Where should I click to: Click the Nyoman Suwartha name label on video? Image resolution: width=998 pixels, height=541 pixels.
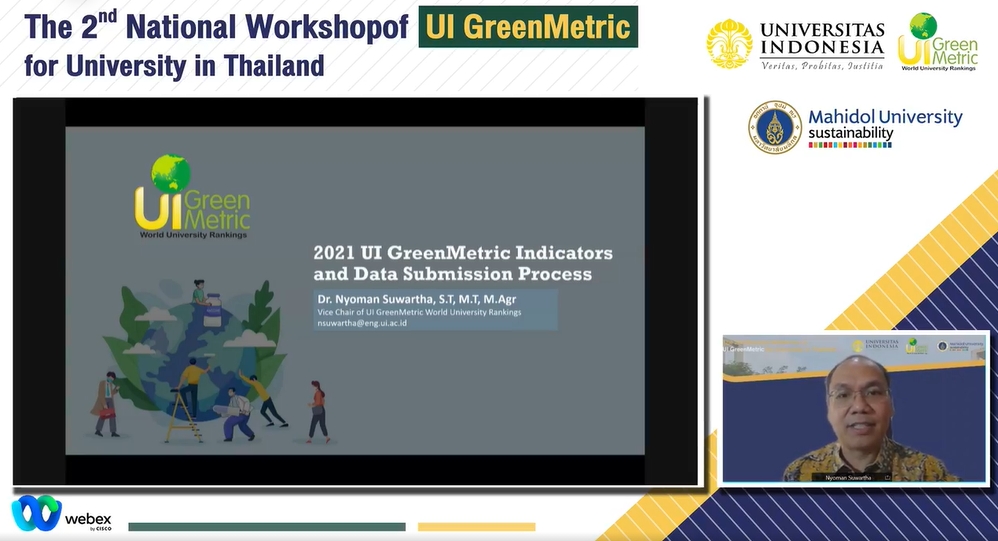pyautogui.click(x=849, y=477)
